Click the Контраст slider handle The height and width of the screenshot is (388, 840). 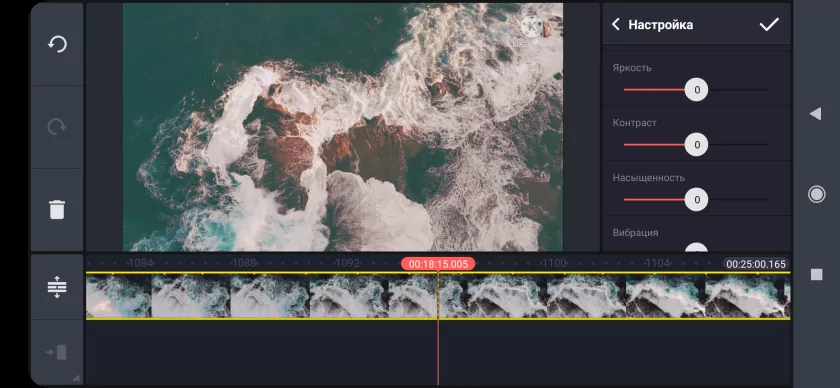[x=696, y=145]
